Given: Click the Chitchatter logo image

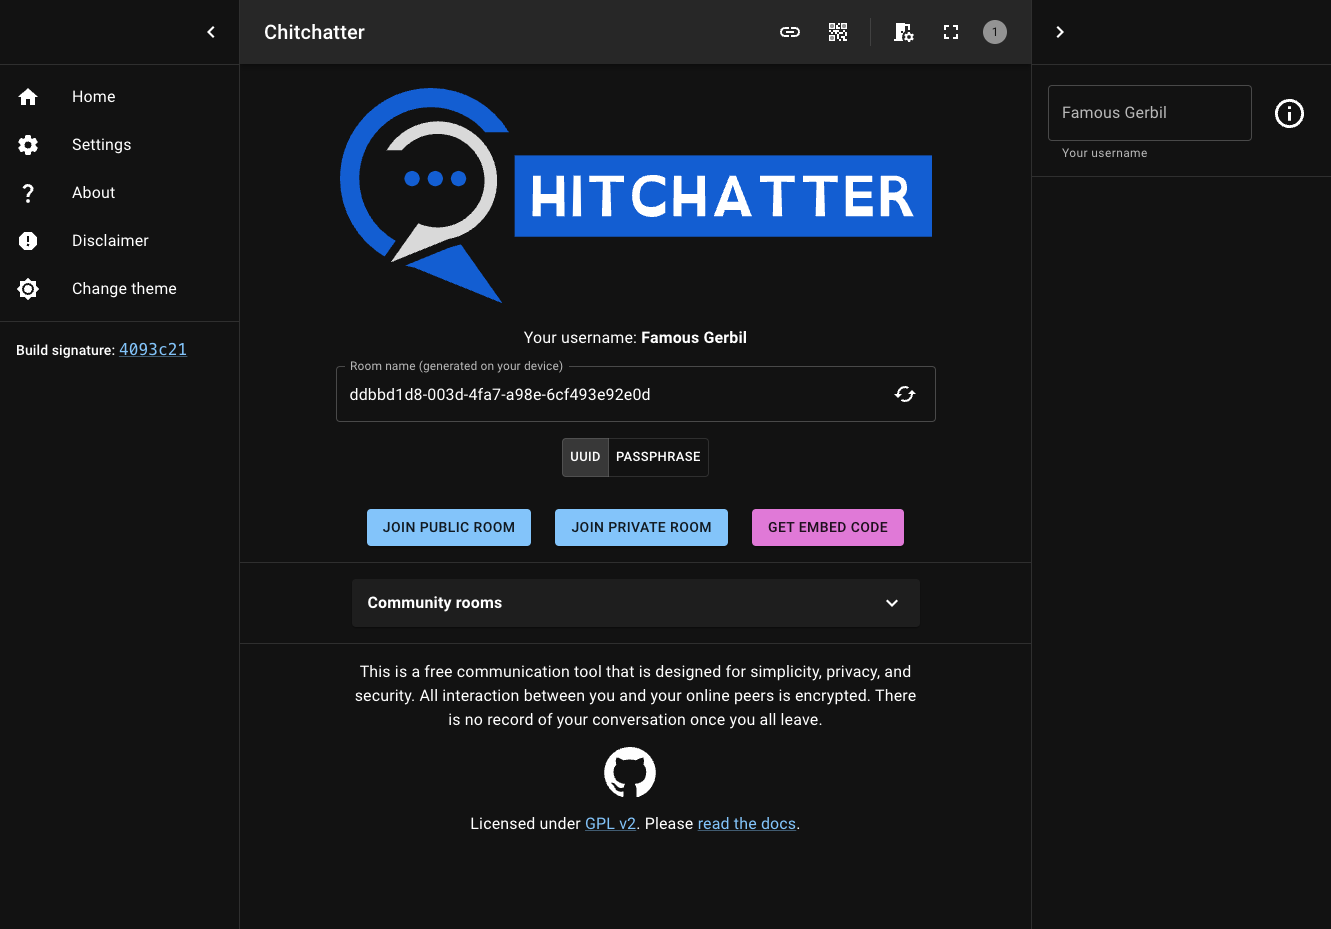Looking at the screenshot, I should coord(636,196).
